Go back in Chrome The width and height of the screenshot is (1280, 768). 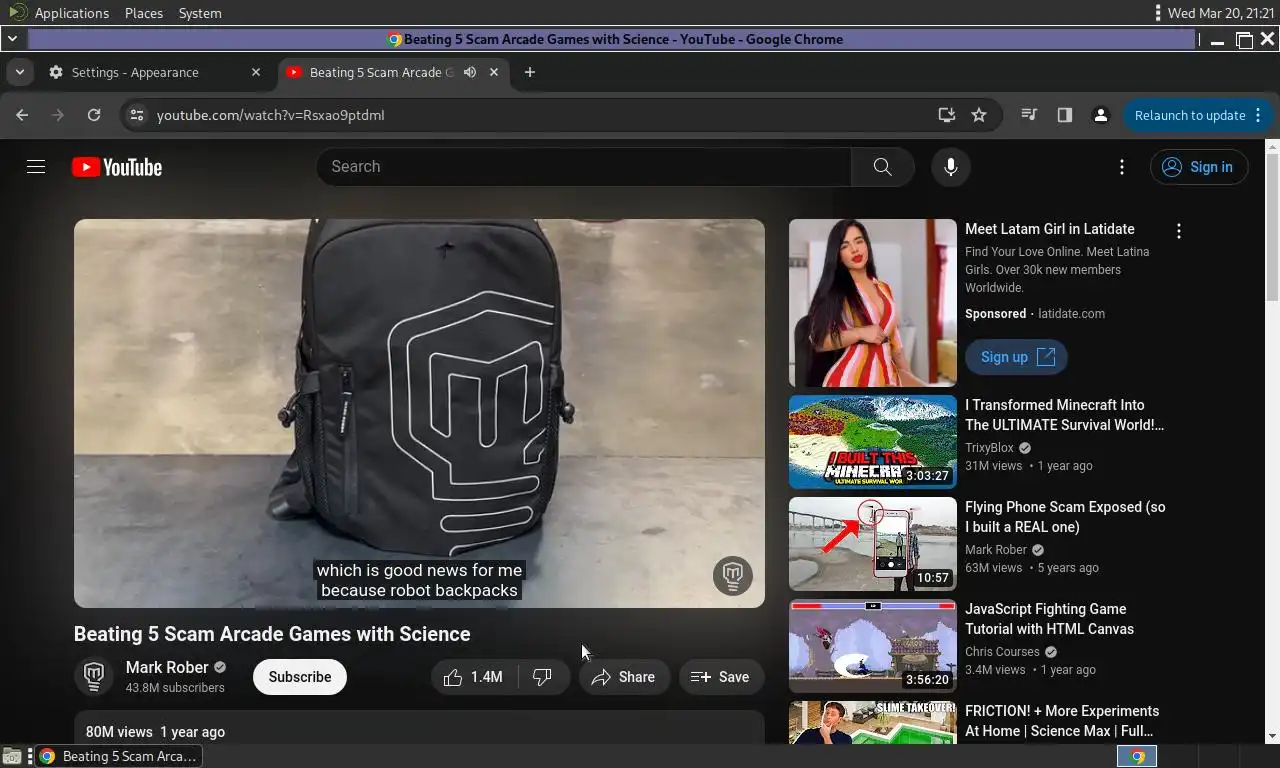click(x=22, y=115)
